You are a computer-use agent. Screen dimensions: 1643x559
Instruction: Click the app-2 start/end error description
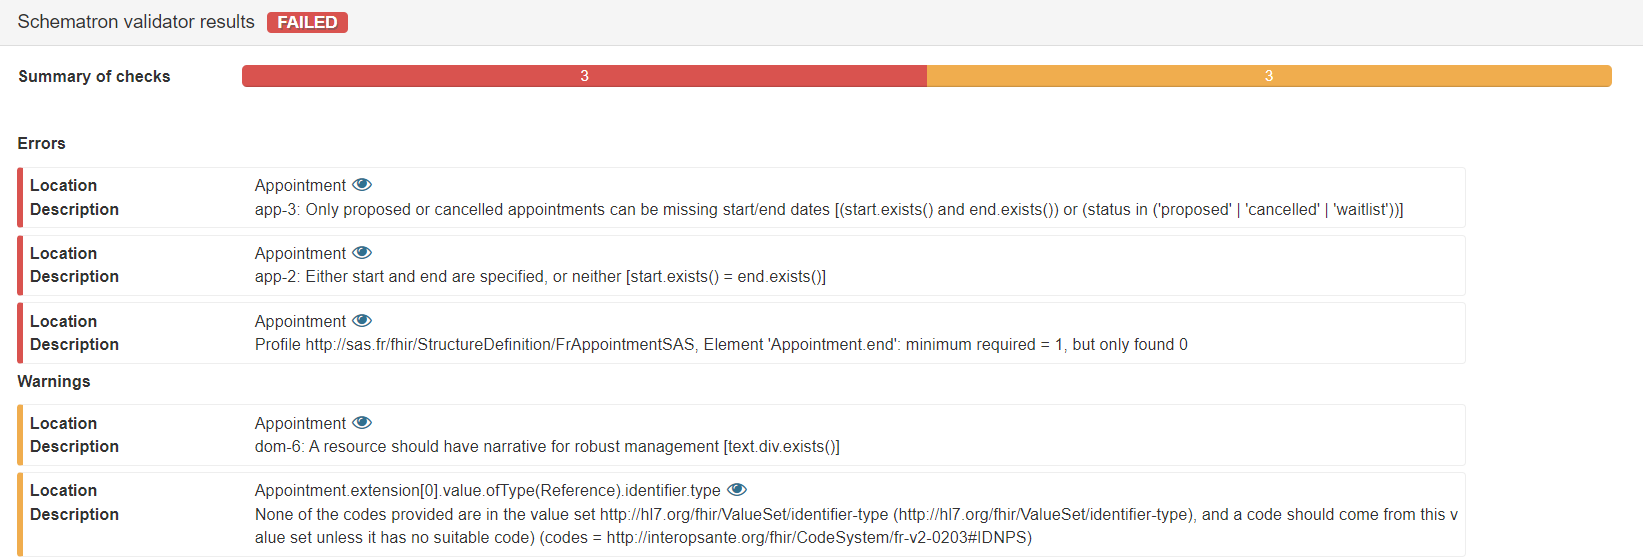pos(540,277)
